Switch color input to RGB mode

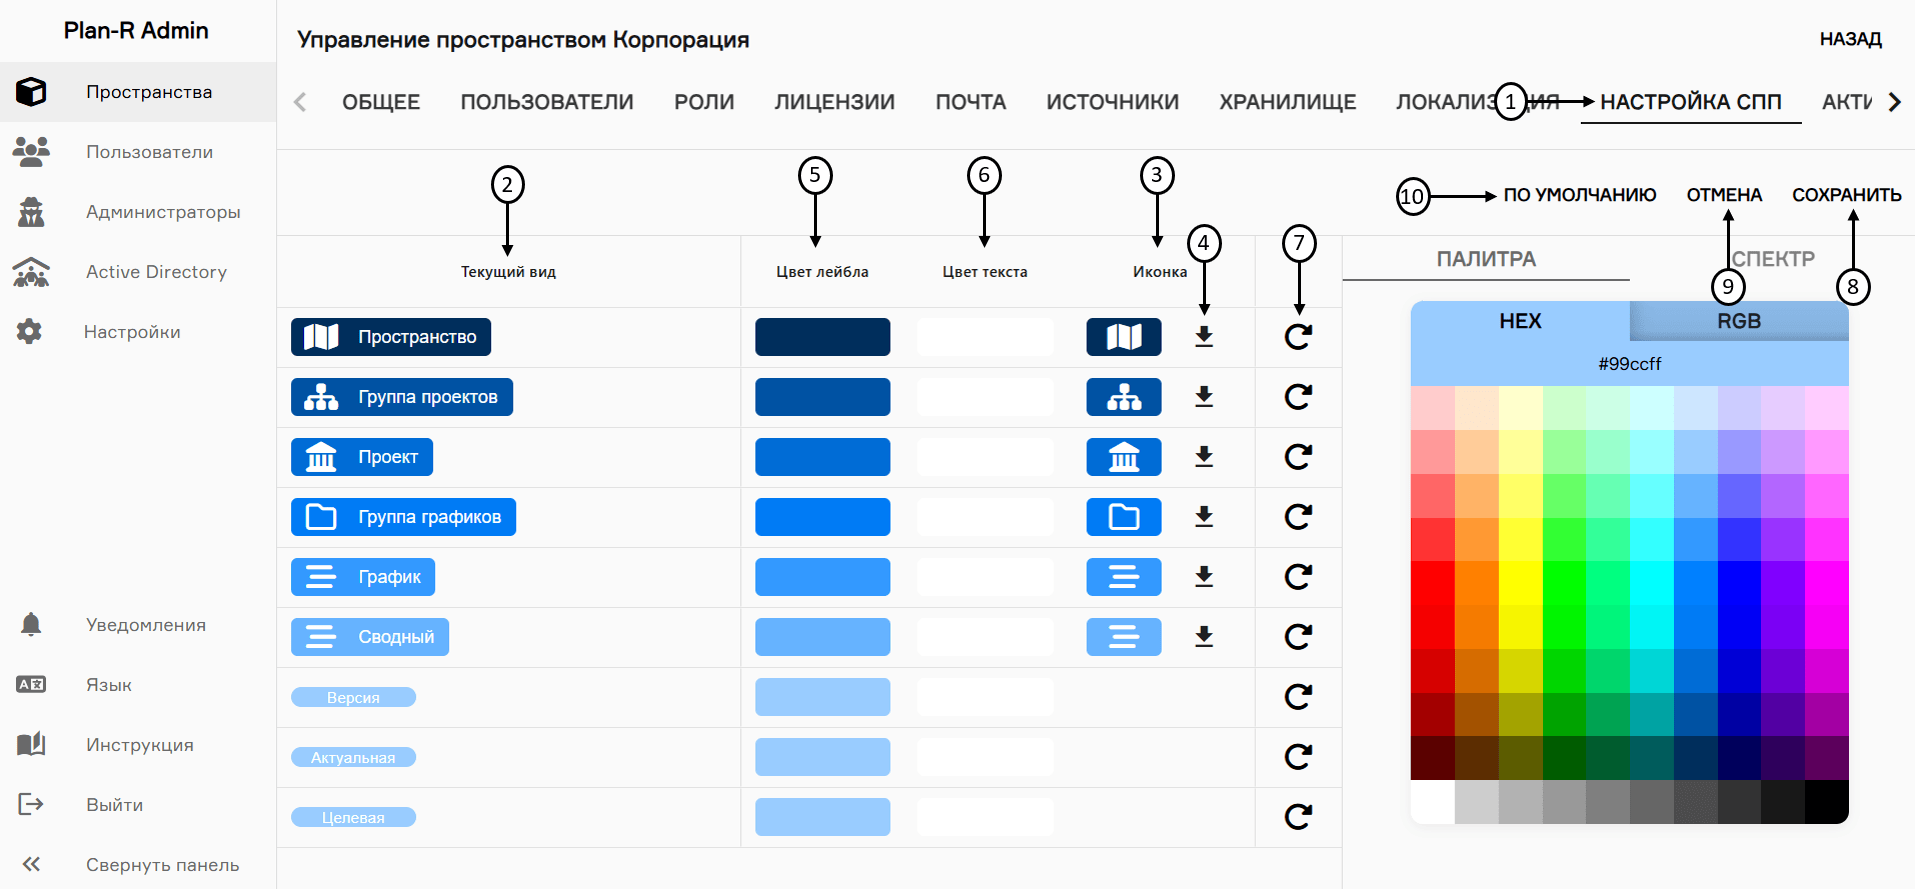[1739, 320]
